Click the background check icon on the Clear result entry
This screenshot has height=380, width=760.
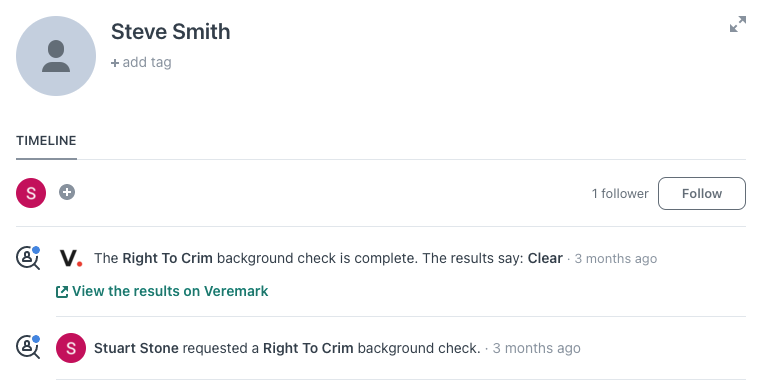28,258
